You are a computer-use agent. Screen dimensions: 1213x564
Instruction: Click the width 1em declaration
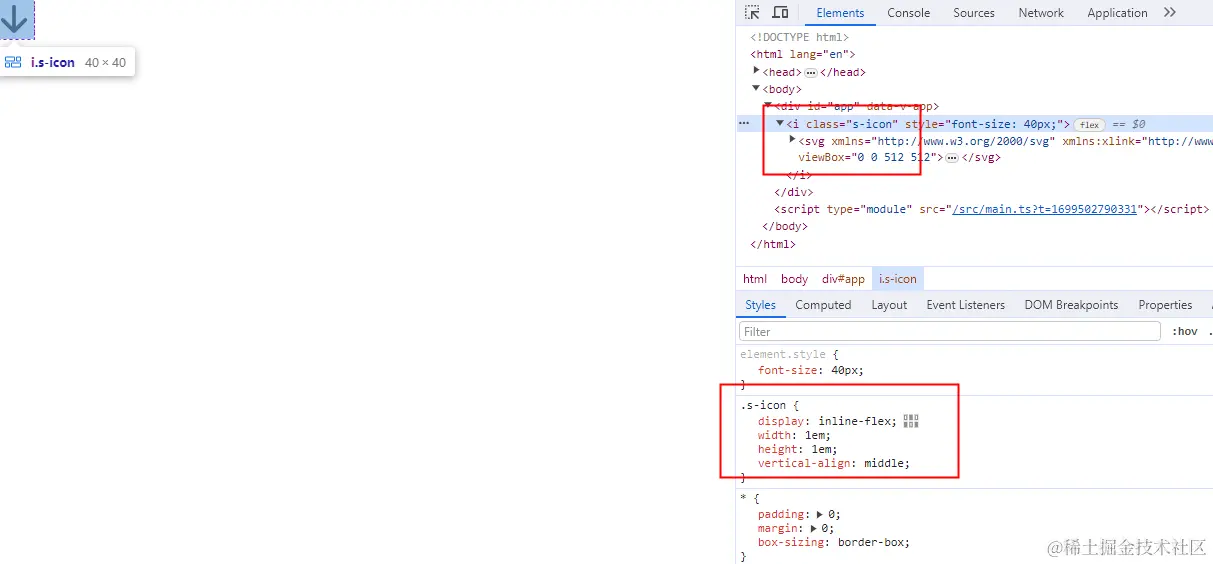[794, 435]
